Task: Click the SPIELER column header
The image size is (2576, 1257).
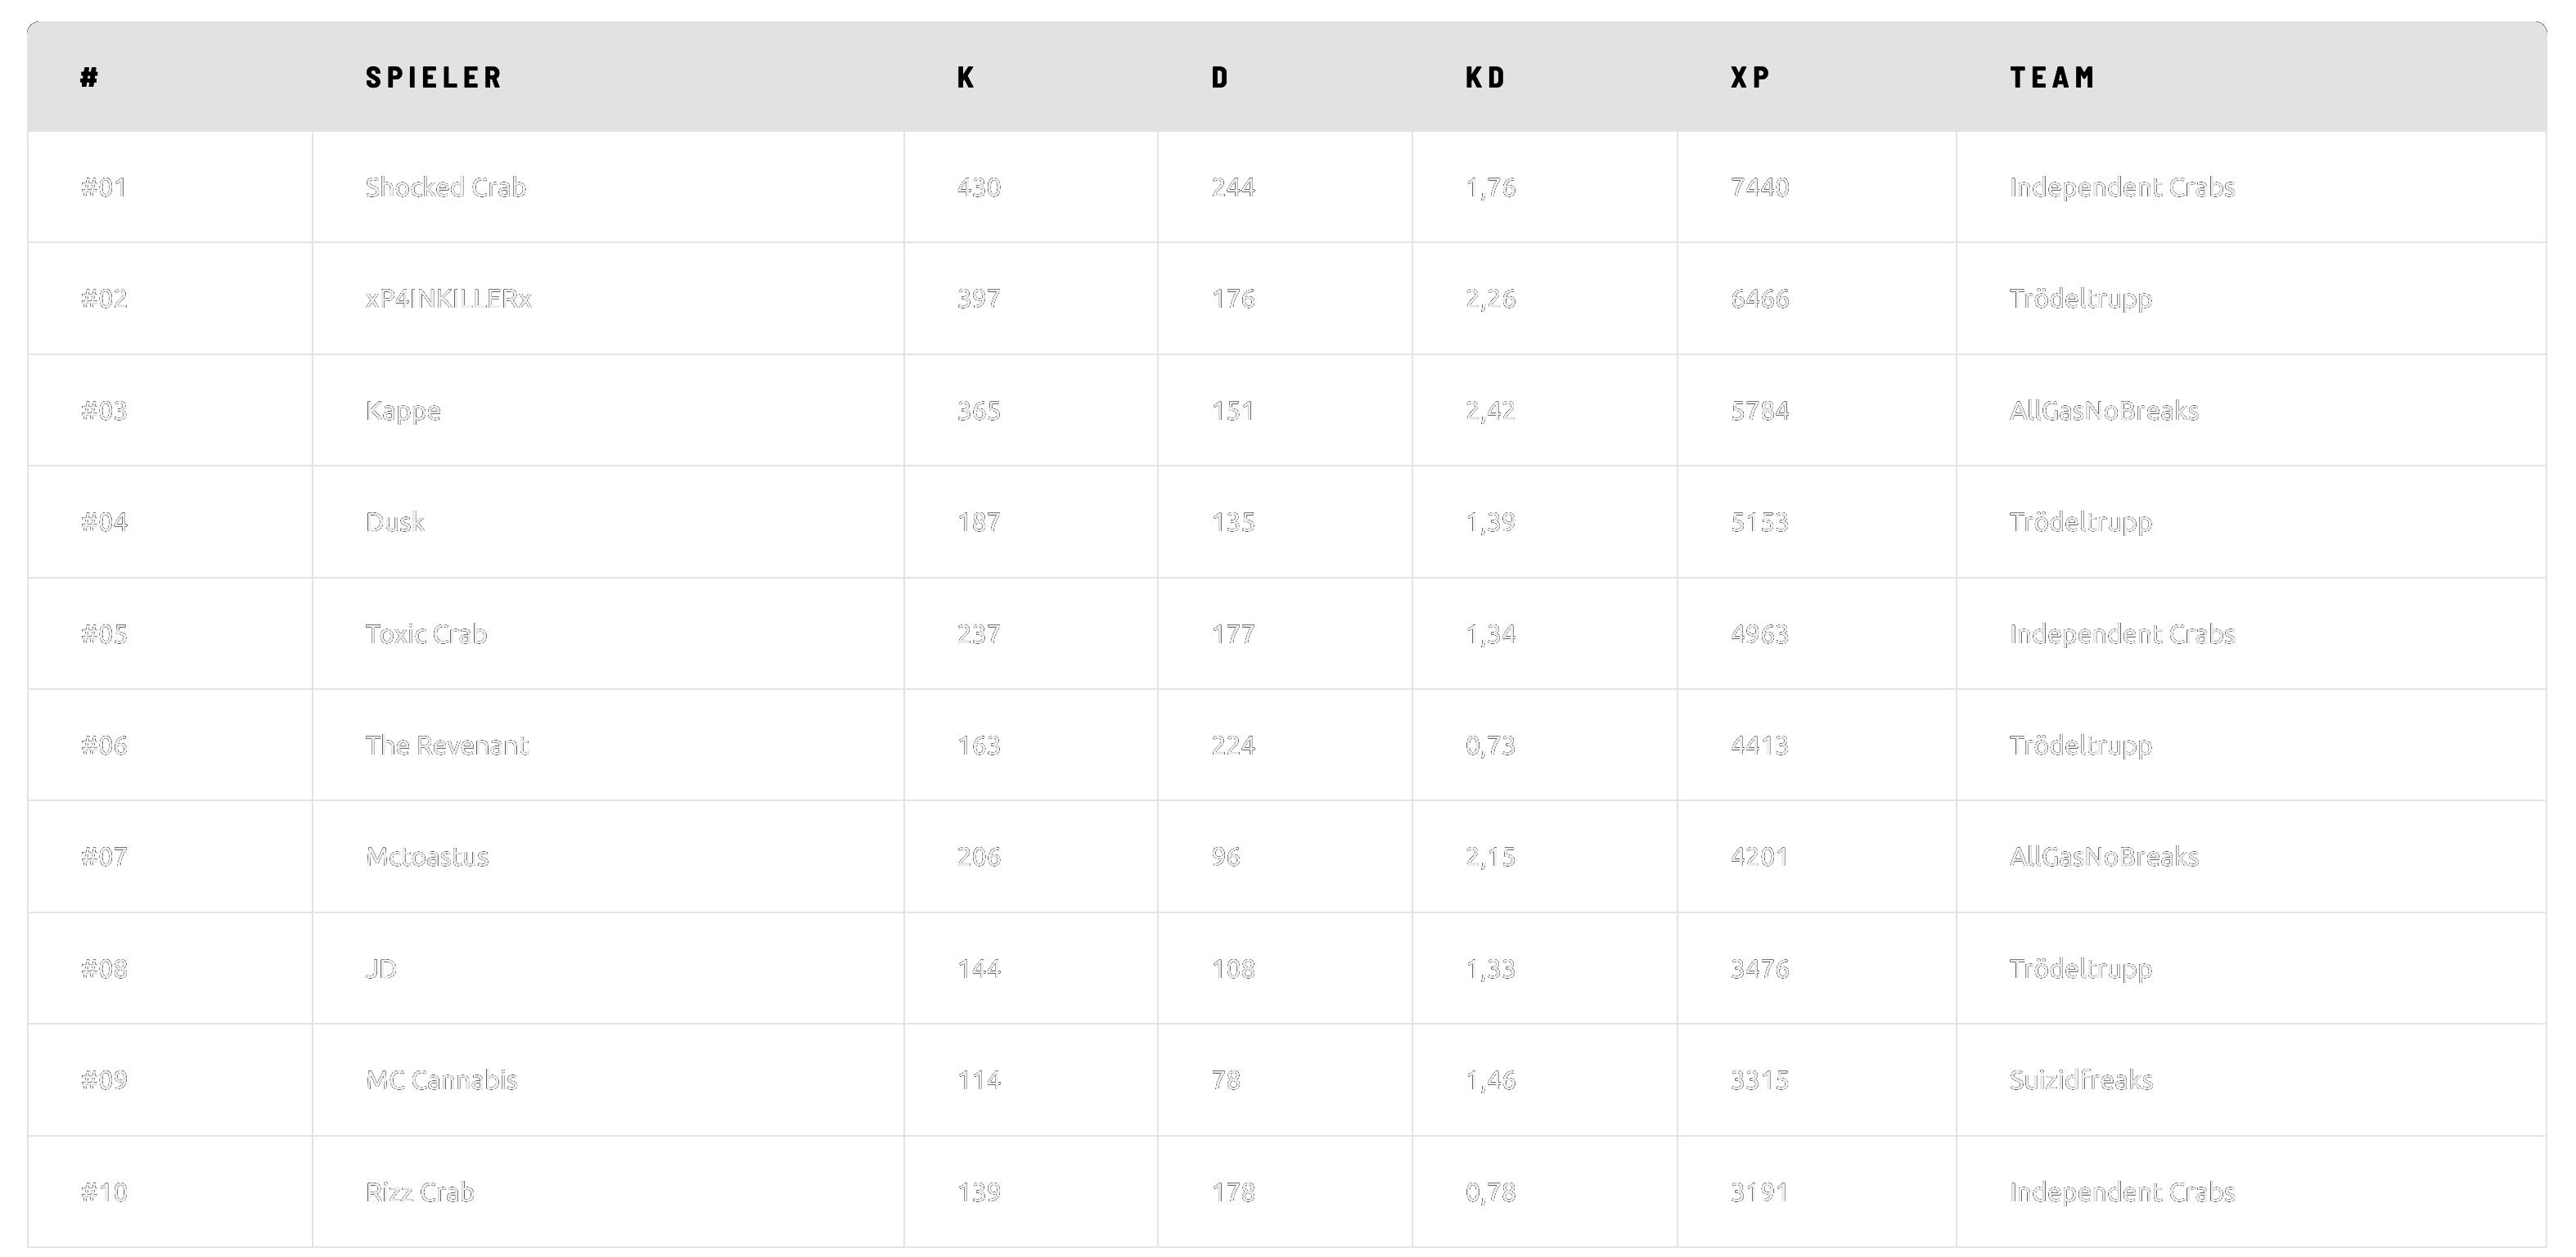Action: [x=433, y=77]
